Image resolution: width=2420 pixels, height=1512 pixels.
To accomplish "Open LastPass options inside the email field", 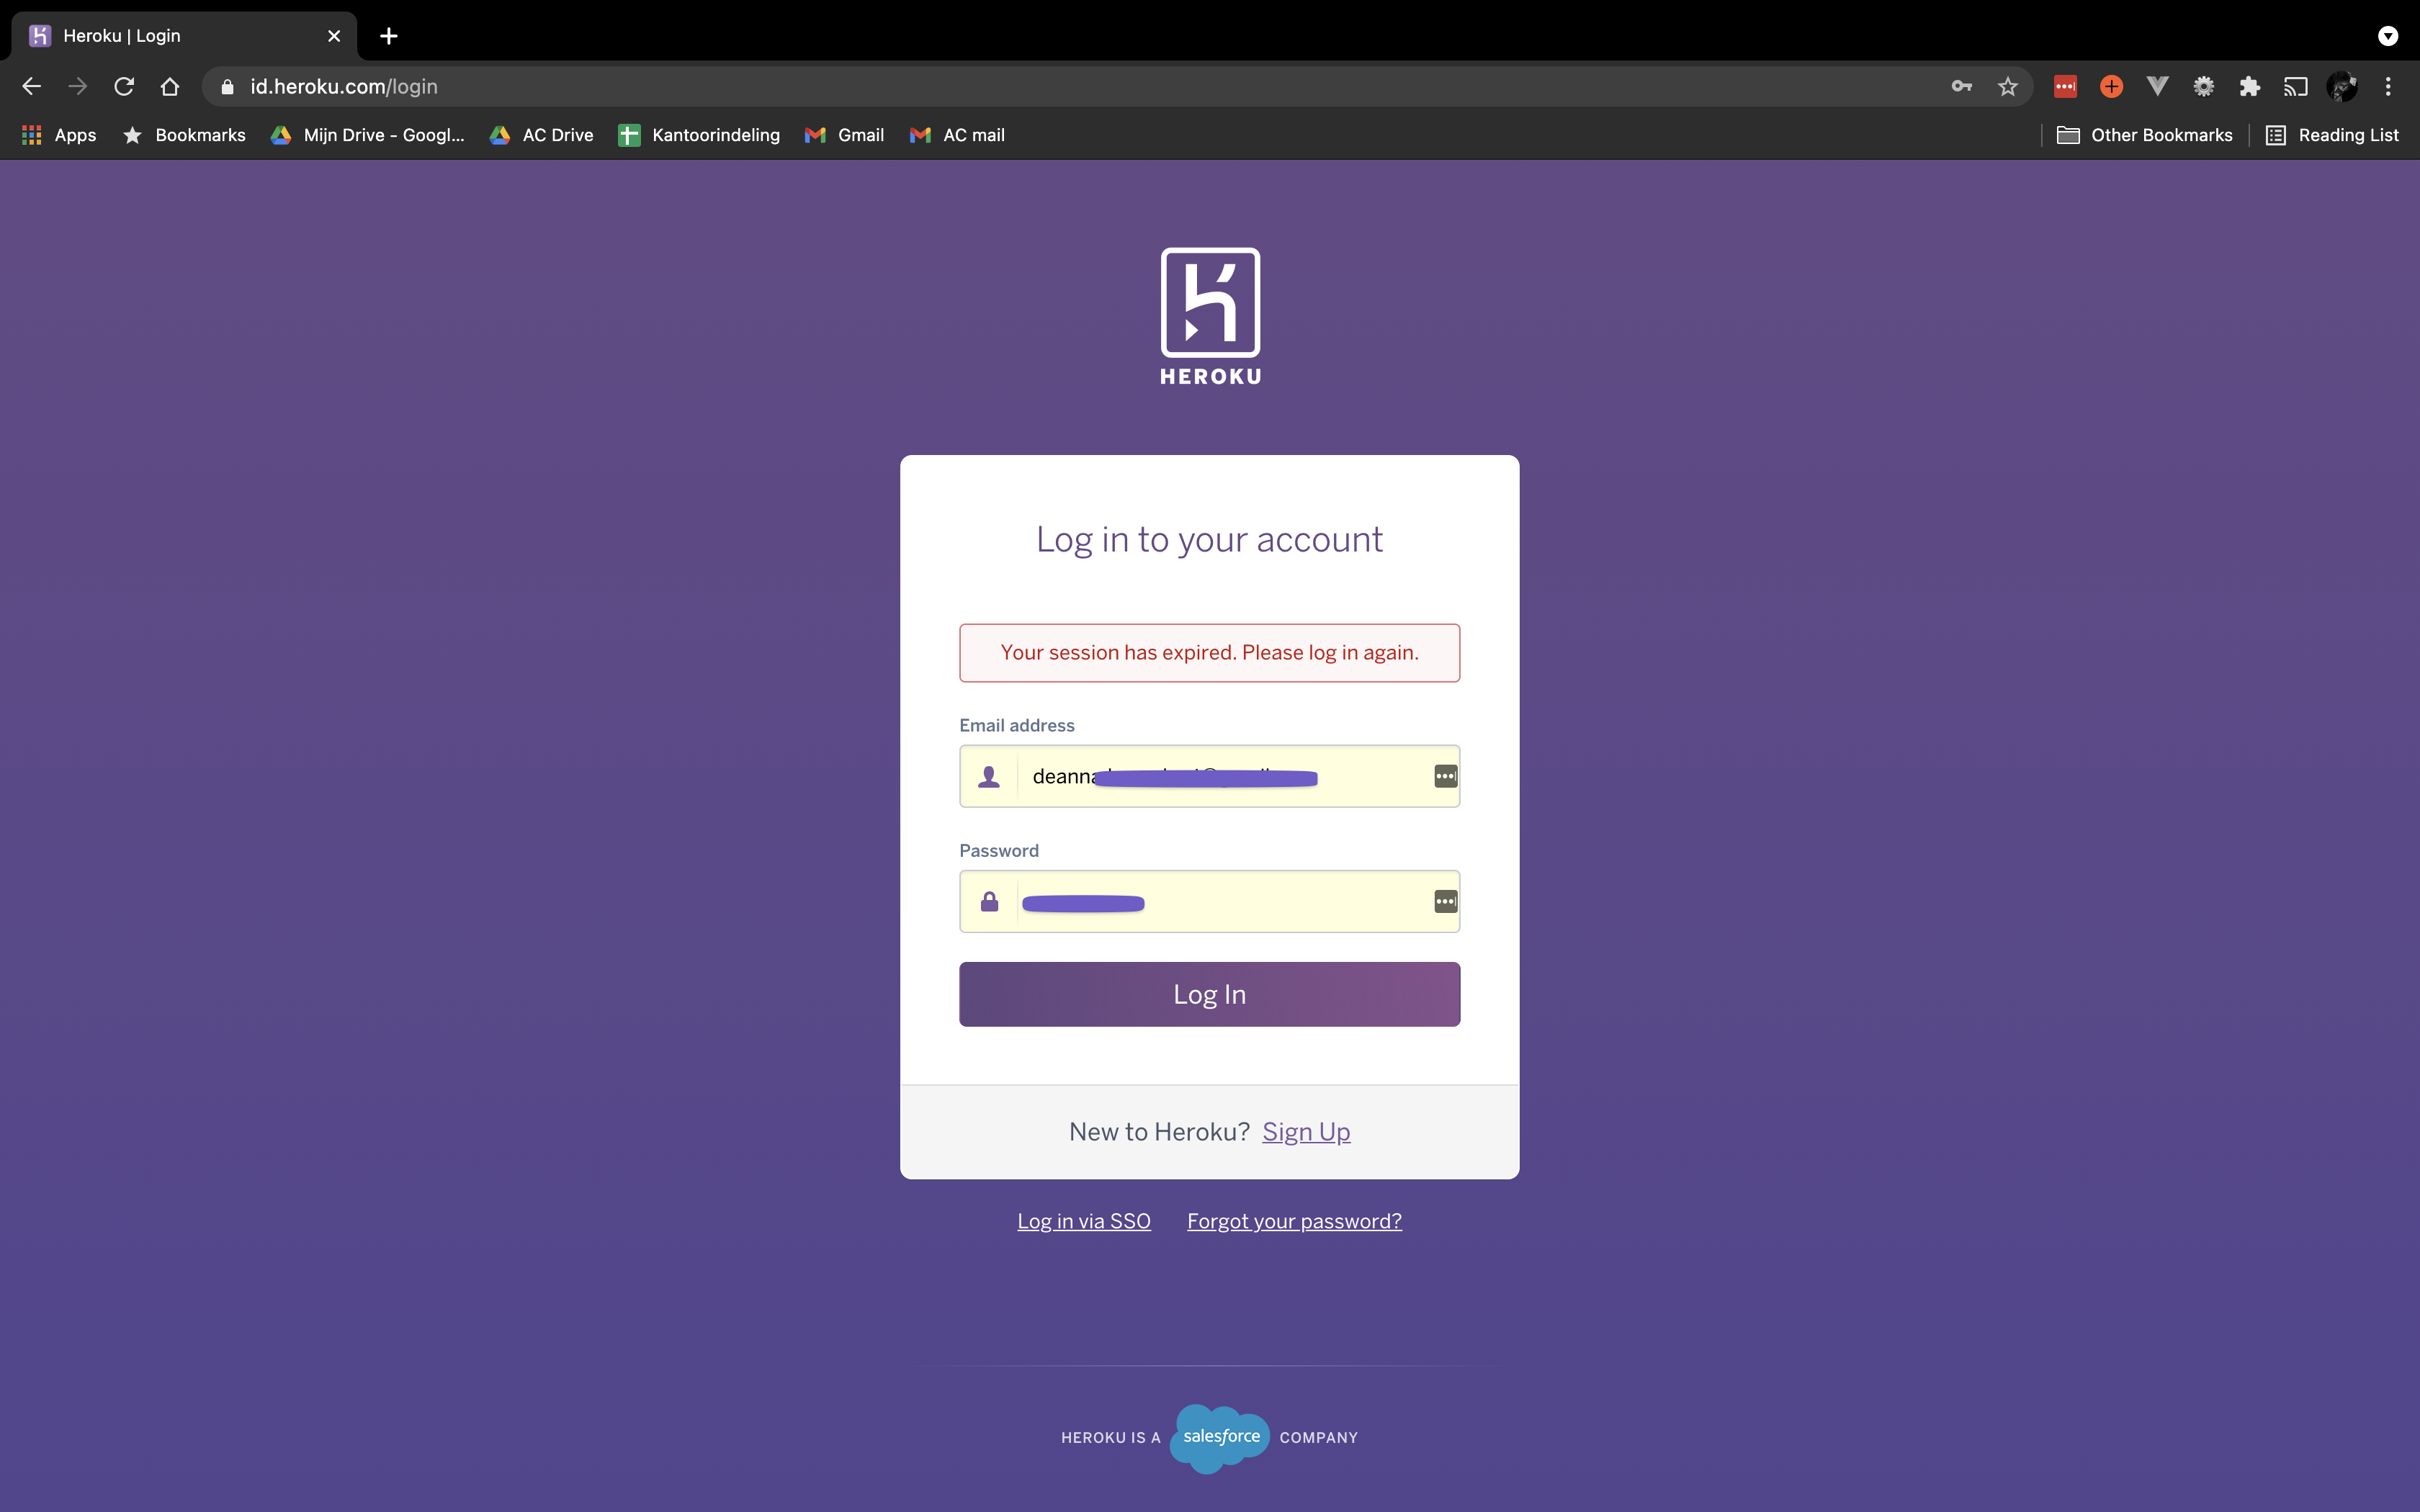I will click(x=1446, y=776).
